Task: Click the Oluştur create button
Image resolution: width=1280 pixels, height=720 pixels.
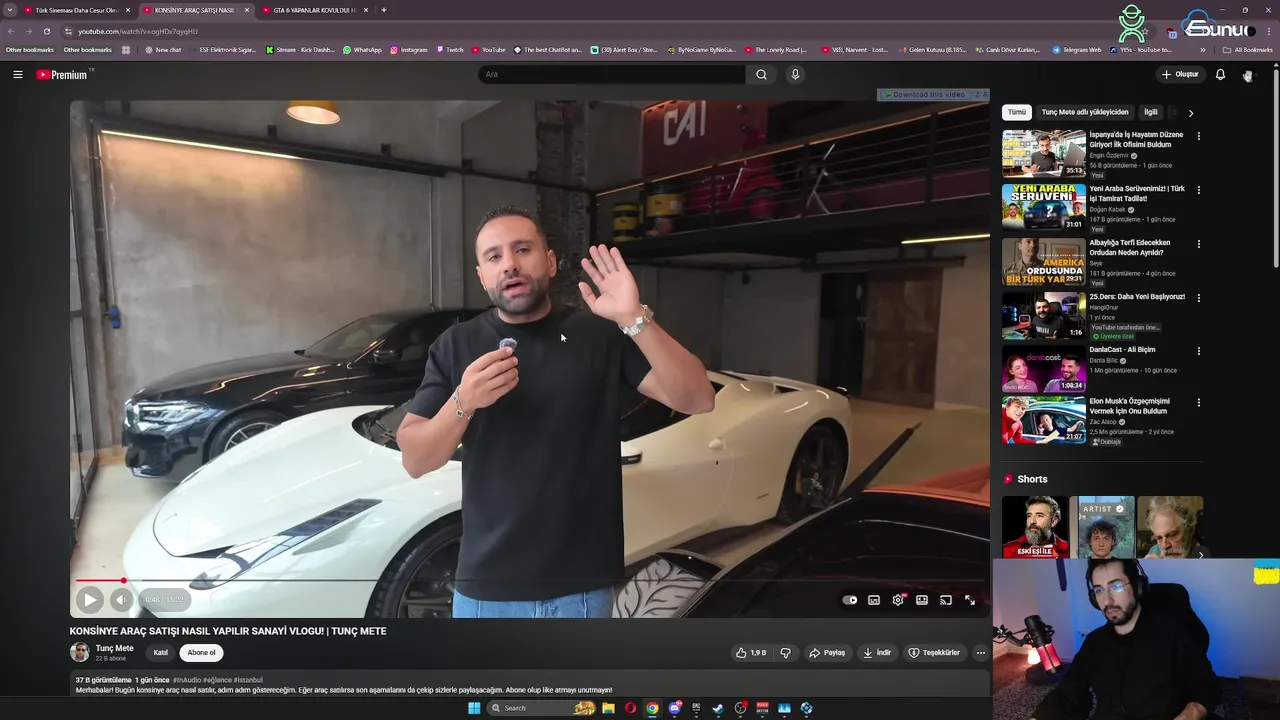Action: coord(1180,74)
